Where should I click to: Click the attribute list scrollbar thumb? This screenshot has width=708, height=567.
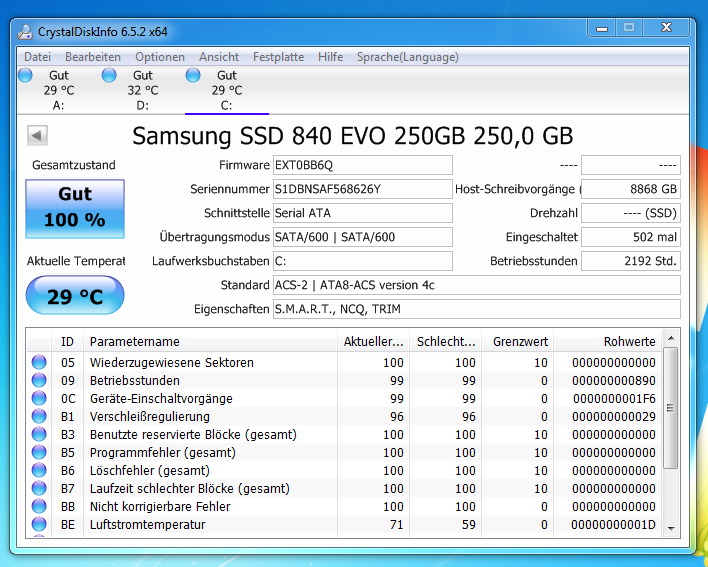pyautogui.click(x=671, y=408)
